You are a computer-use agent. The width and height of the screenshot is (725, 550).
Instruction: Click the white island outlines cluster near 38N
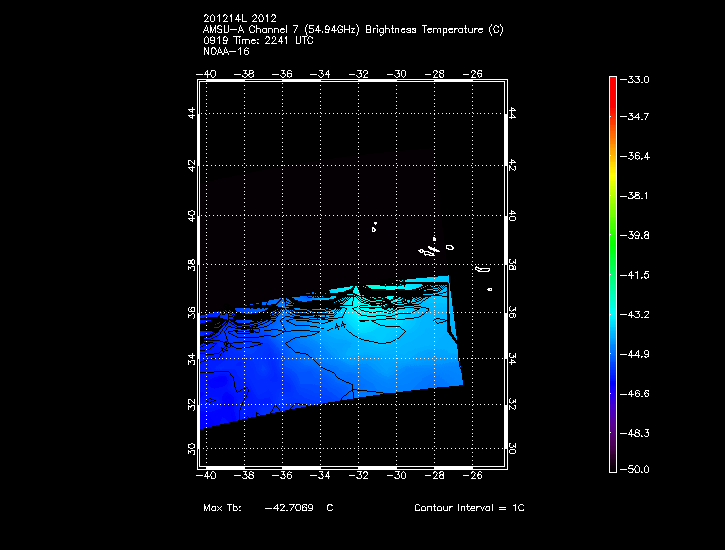click(432, 247)
